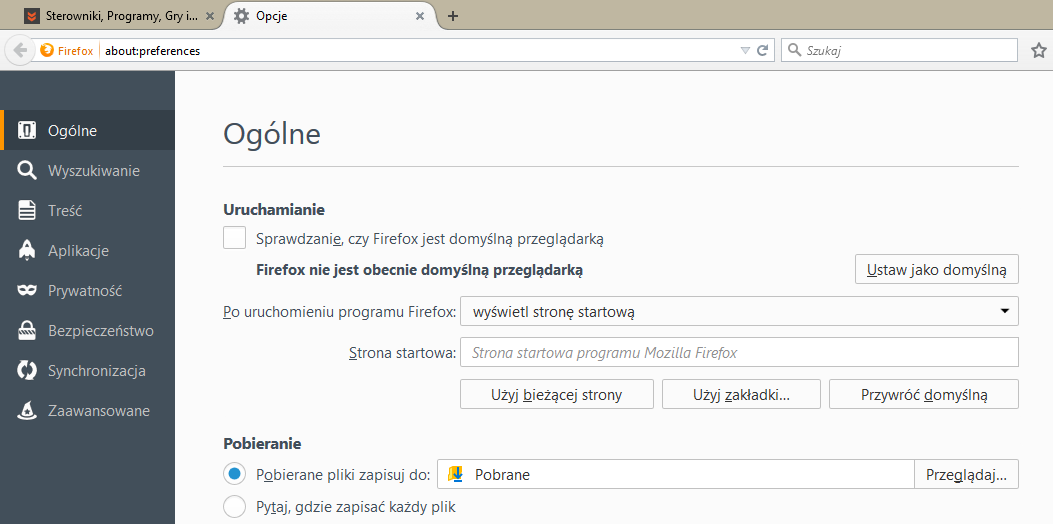Click the Bezpieczeństwo padlock icon
Screen dimensions: 1053x524
[x=27, y=331]
